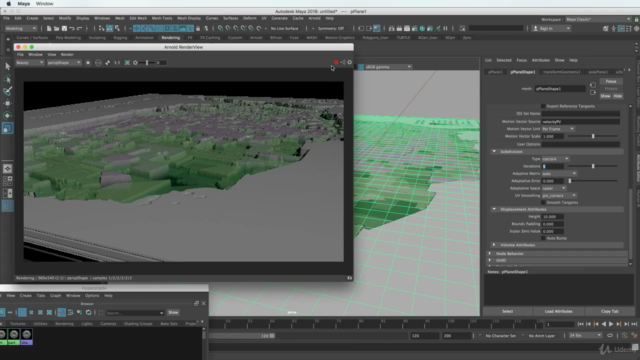Click the play forward button
This screenshot has height=360, width=640.
(x=611, y=324)
